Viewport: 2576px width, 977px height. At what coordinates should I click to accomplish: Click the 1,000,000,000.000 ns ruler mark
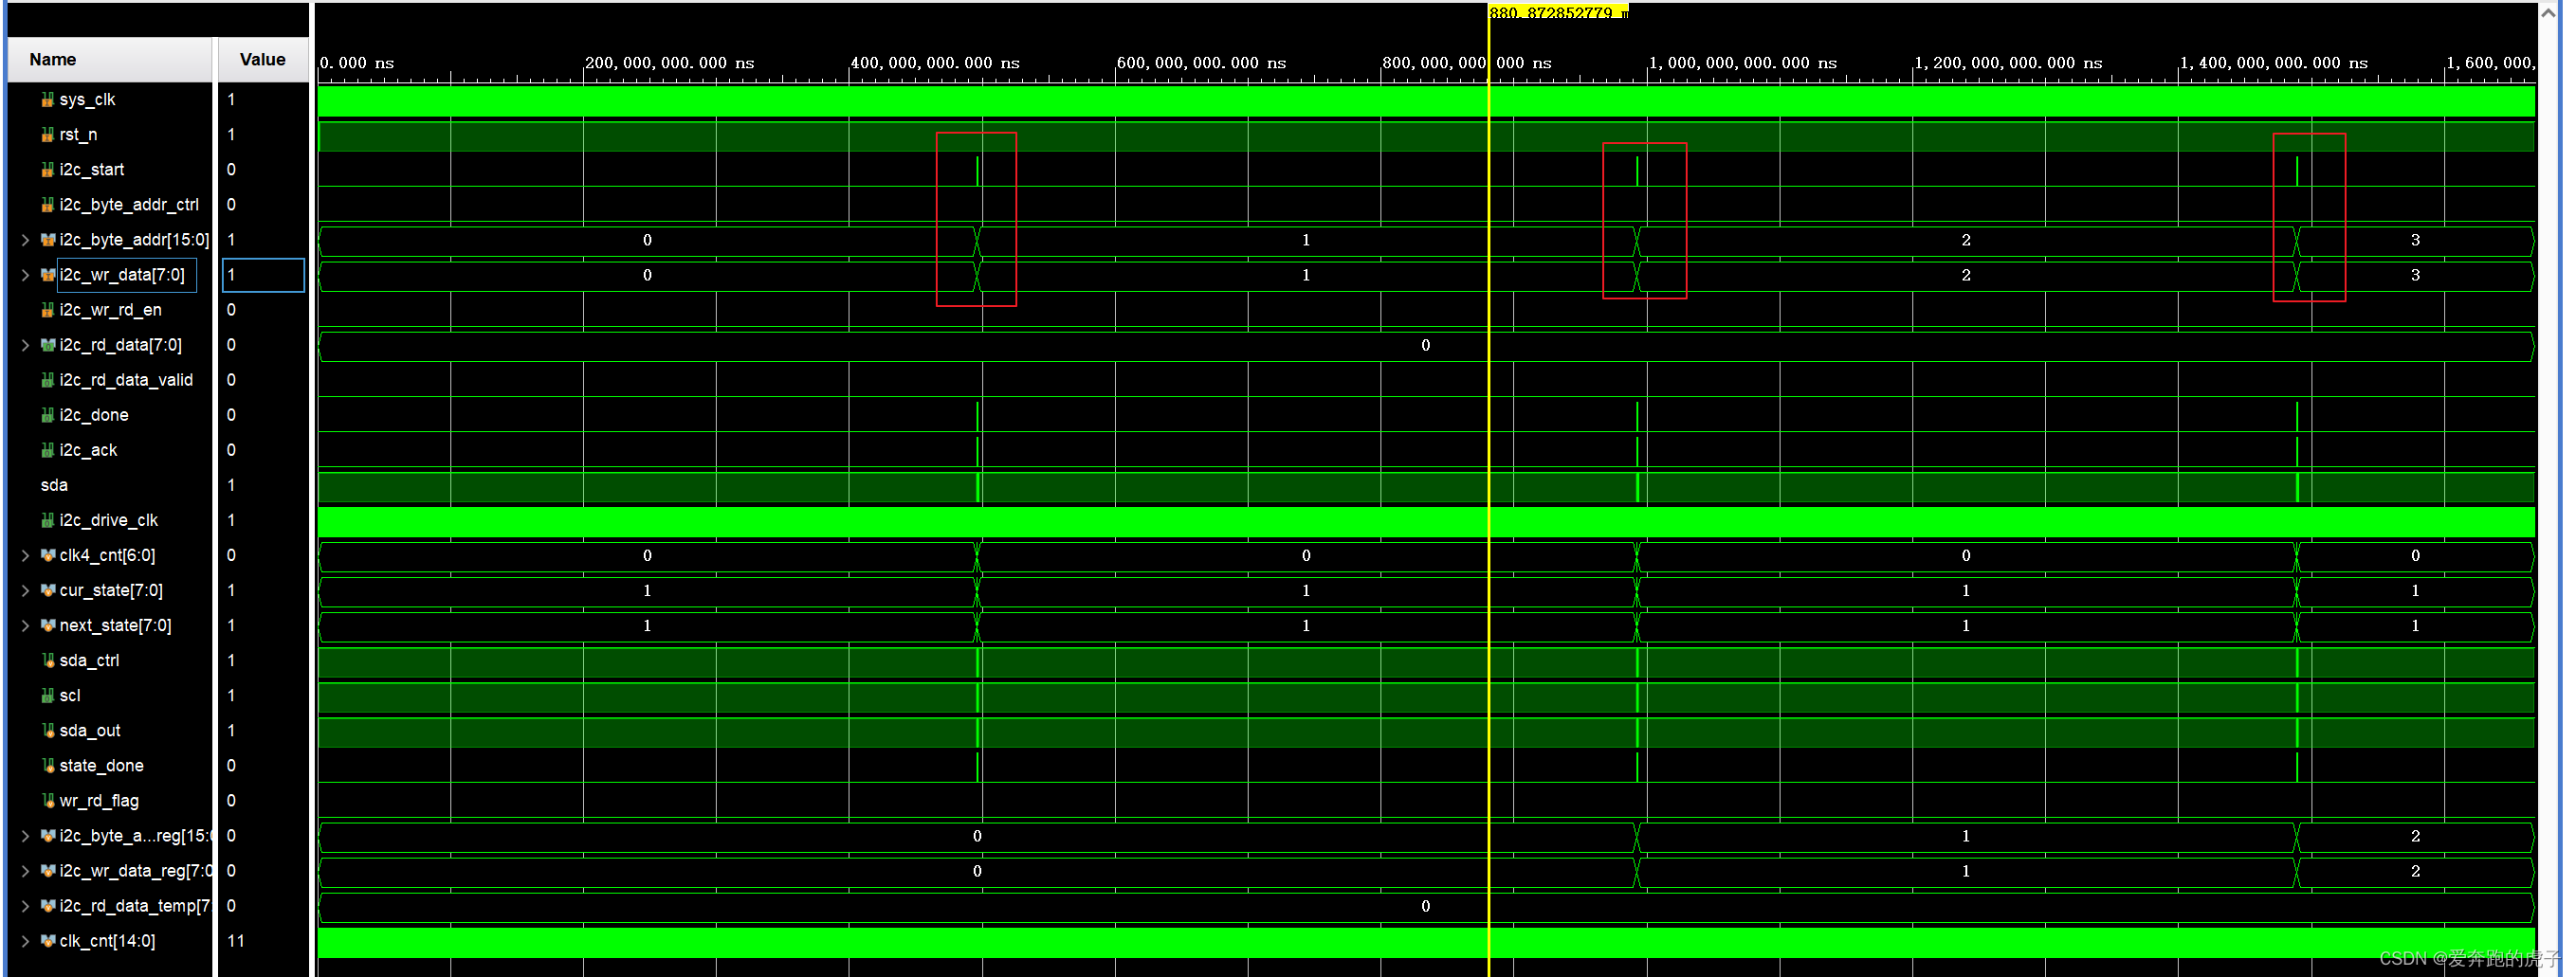point(1742,63)
